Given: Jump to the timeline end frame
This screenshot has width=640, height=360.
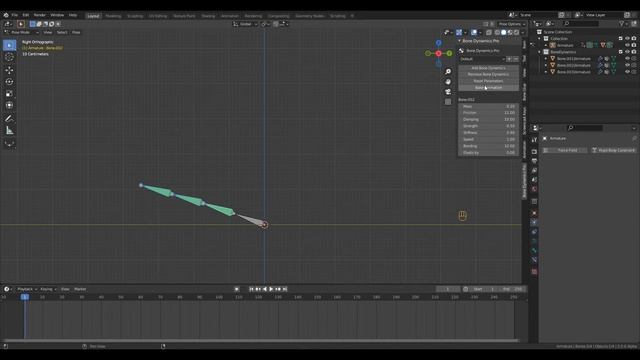Looking at the screenshot, I should tap(285, 289).
